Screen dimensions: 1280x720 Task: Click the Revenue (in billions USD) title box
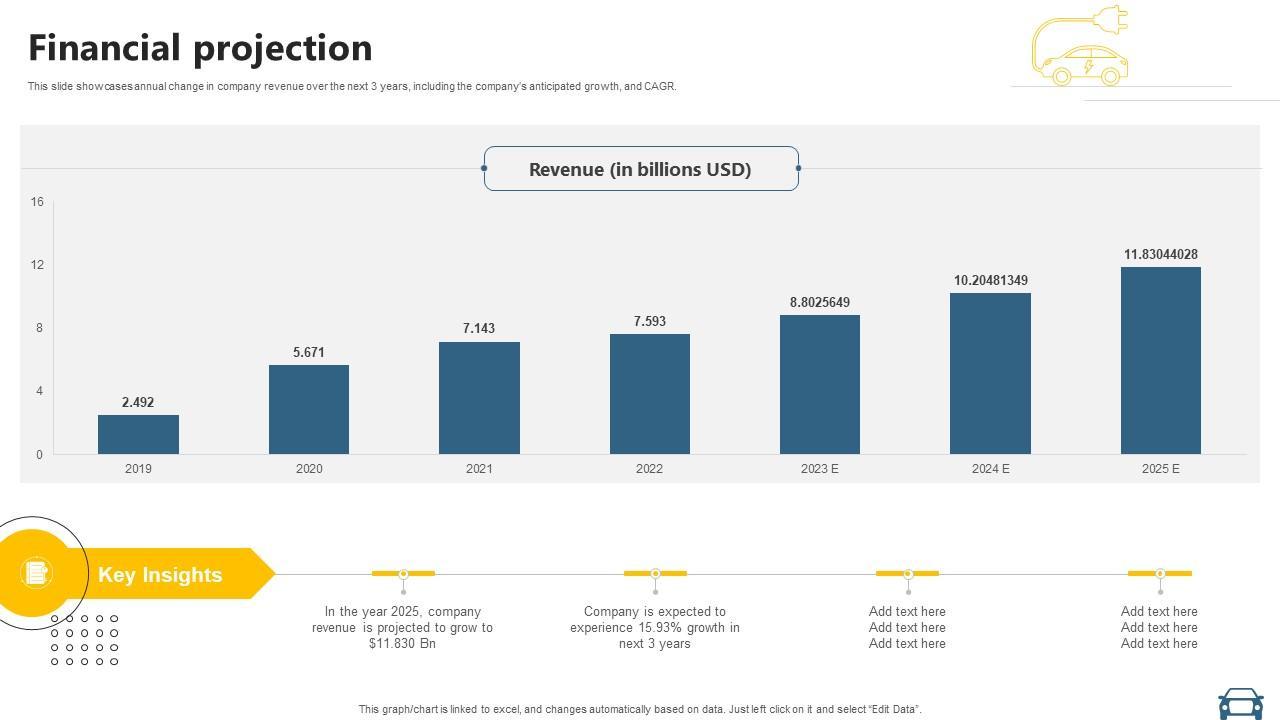pos(641,169)
